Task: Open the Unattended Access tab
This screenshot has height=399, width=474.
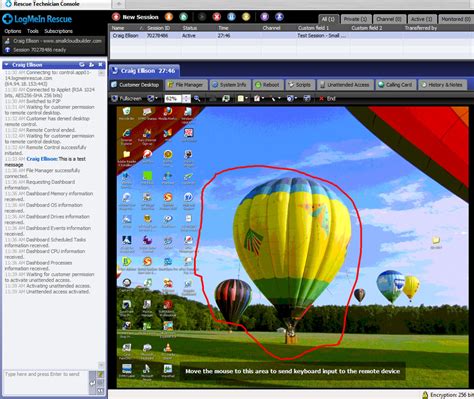Action: click(x=345, y=85)
